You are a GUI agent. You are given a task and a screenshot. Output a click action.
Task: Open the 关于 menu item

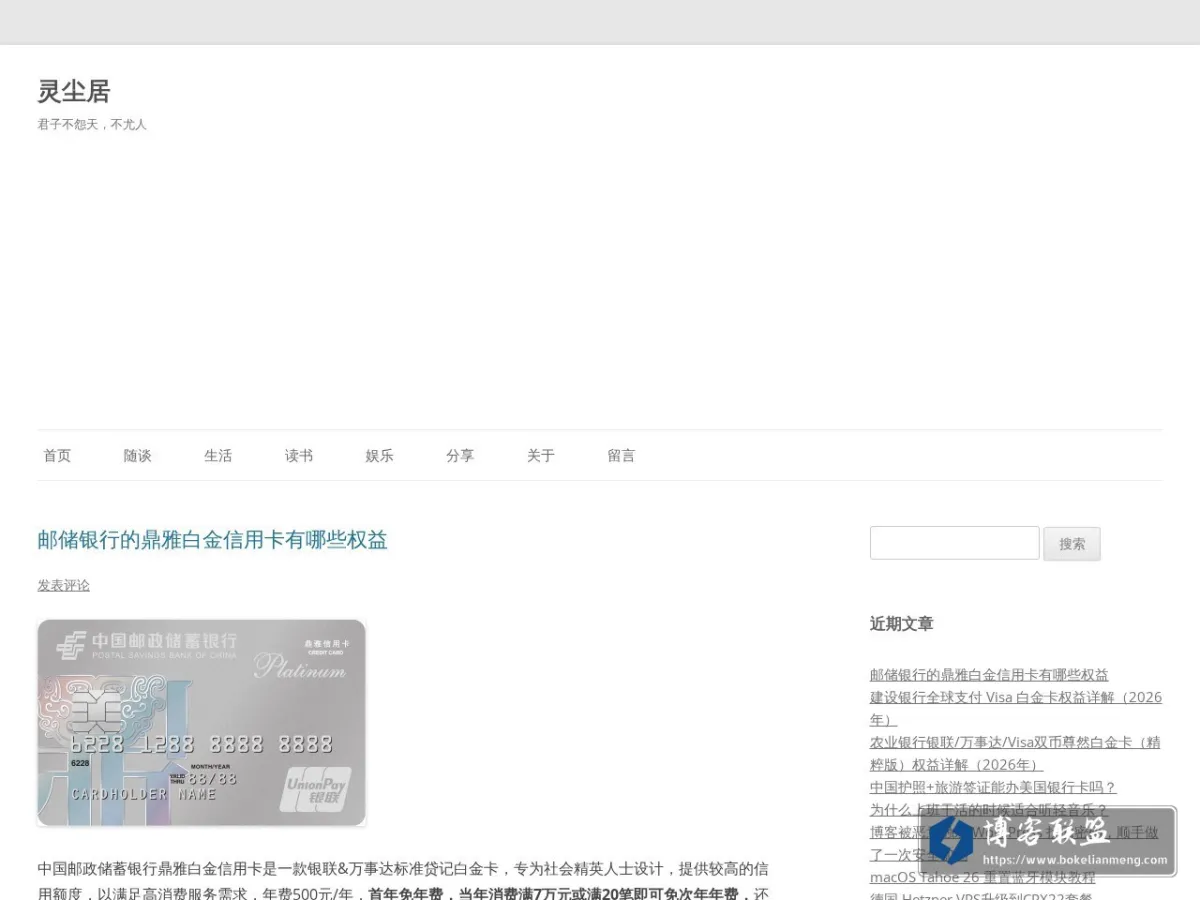tap(541, 455)
